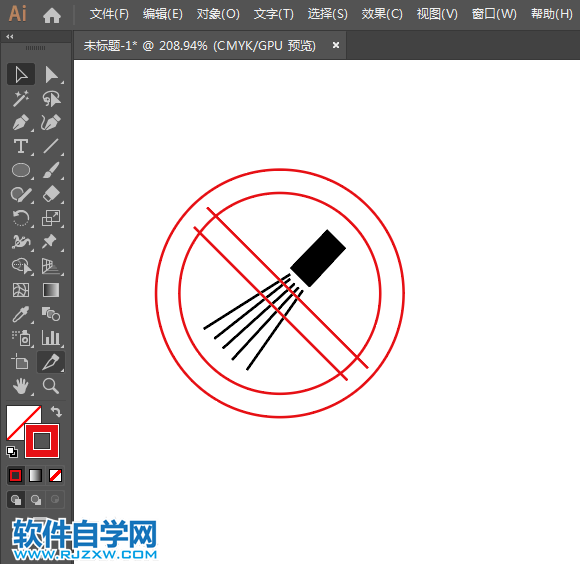The image size is (580, 564).
Task: Open the 文字(T) menu
Action: coord(274,14)
